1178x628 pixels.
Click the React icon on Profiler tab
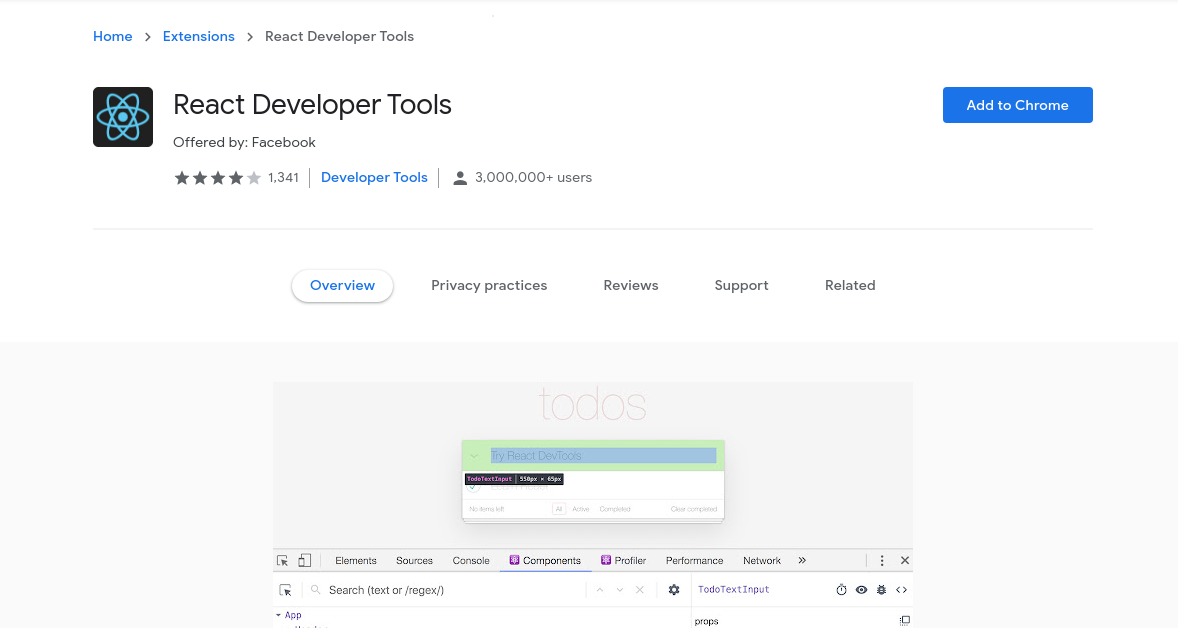606,560
